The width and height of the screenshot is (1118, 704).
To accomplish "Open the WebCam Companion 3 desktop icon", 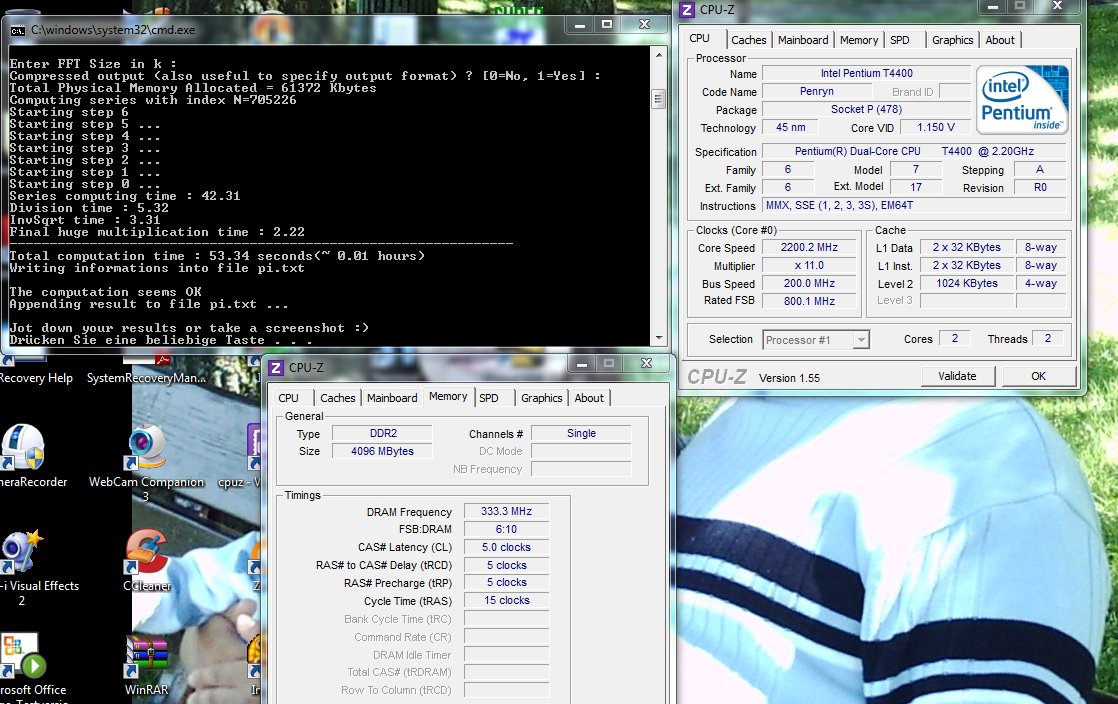I will [x=146, y=464].
